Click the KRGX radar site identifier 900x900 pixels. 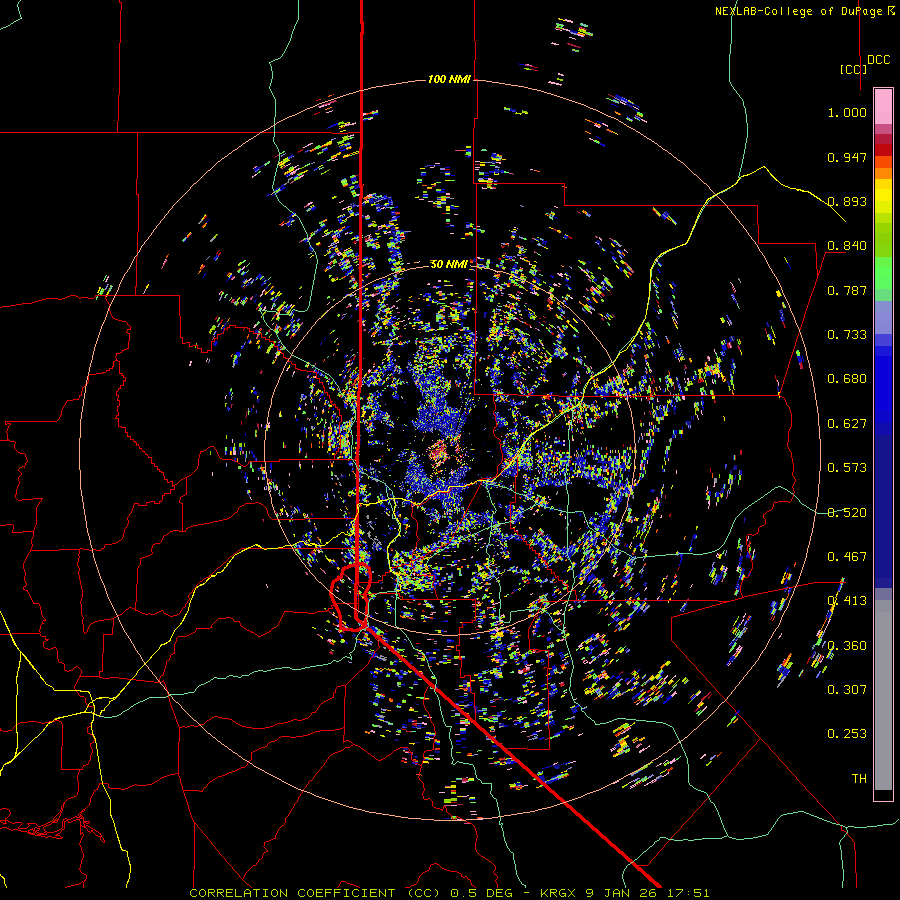[557, 893]
